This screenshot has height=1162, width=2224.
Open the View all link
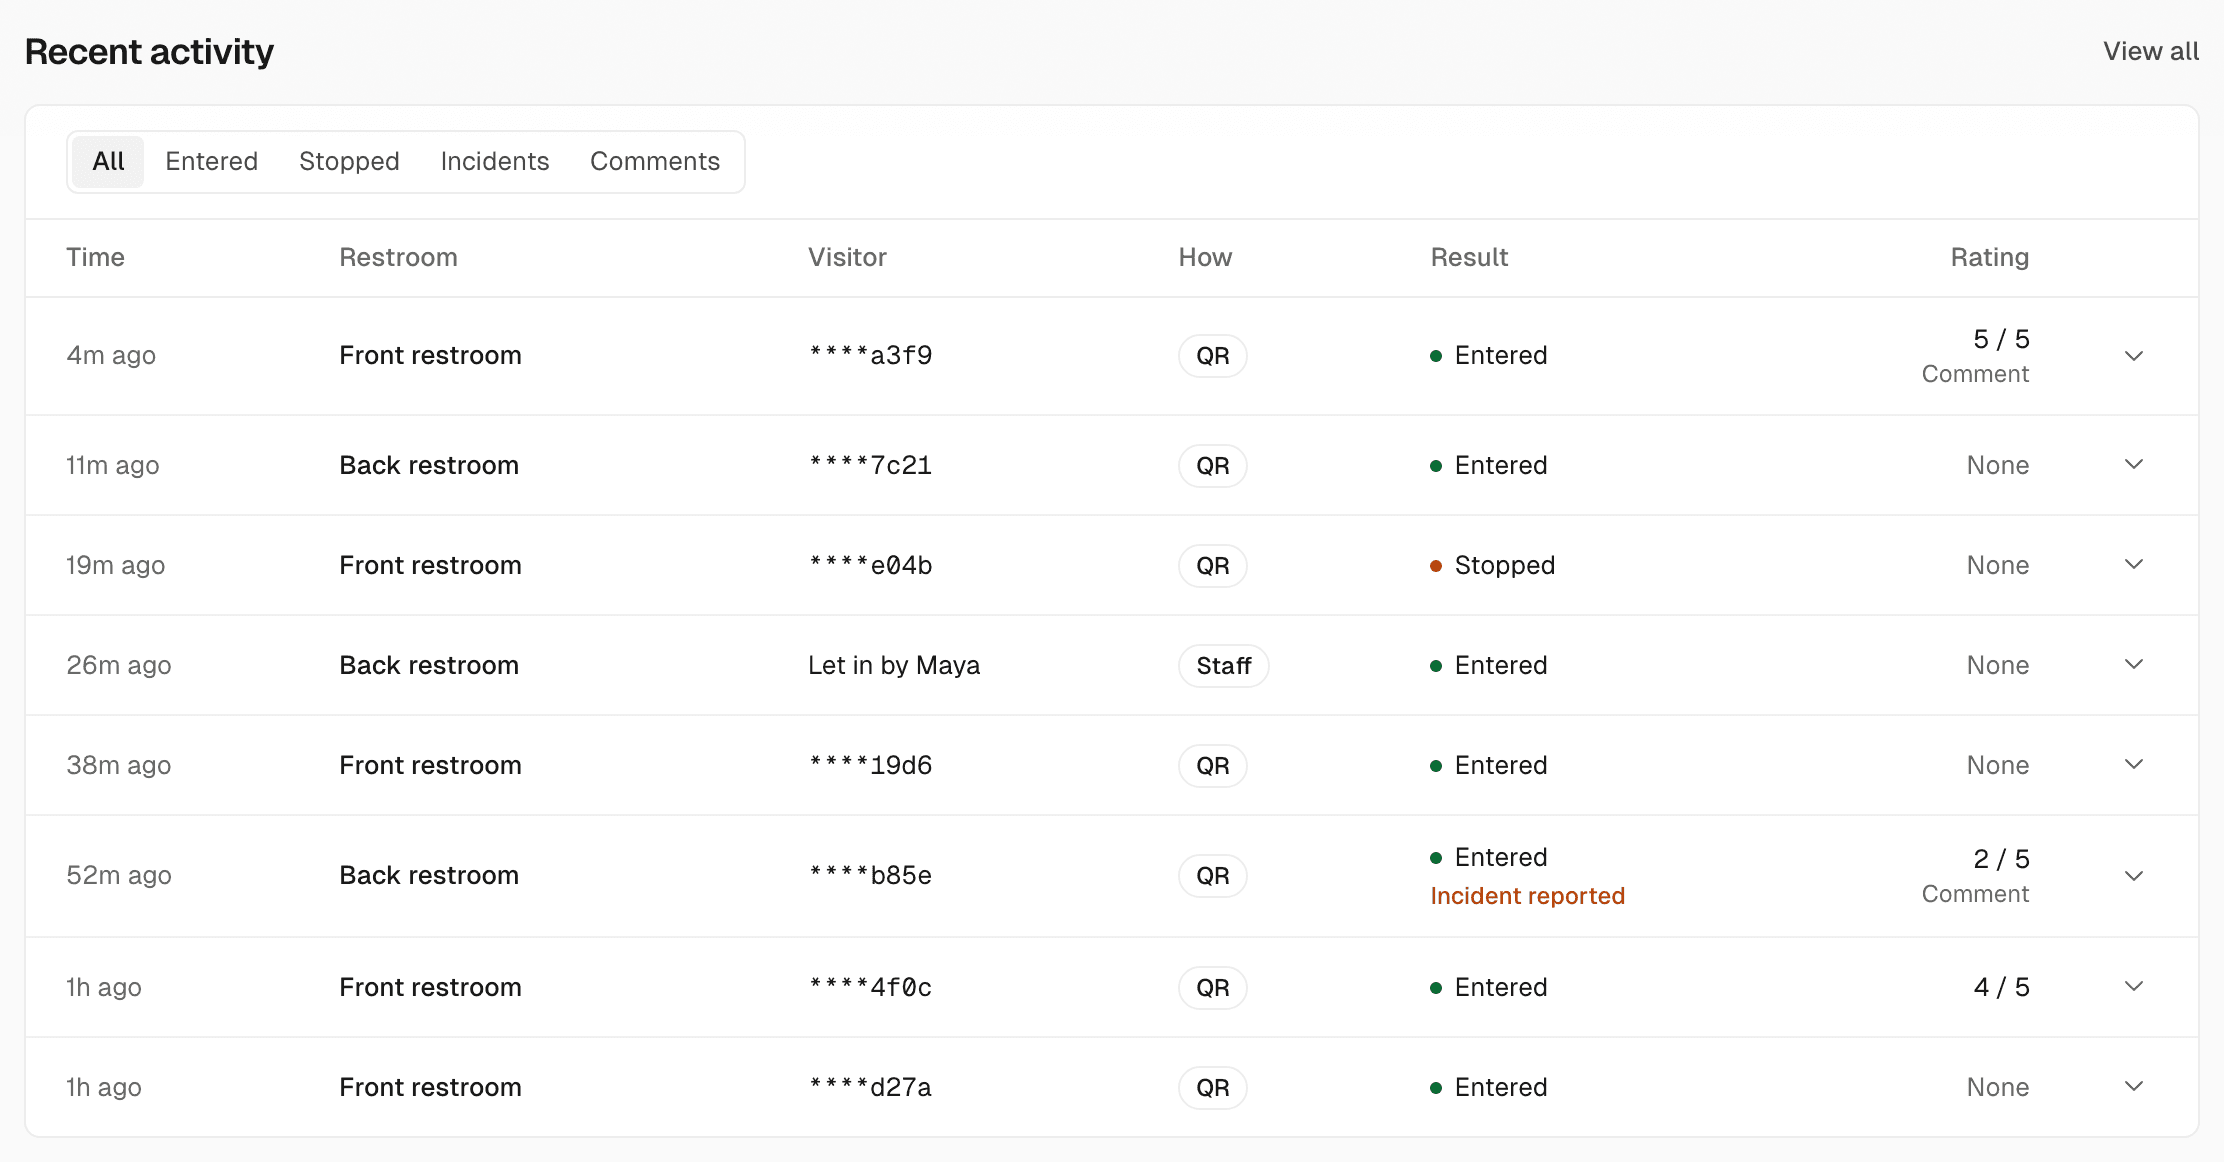pyautogui.click(x=2151, y=51)
